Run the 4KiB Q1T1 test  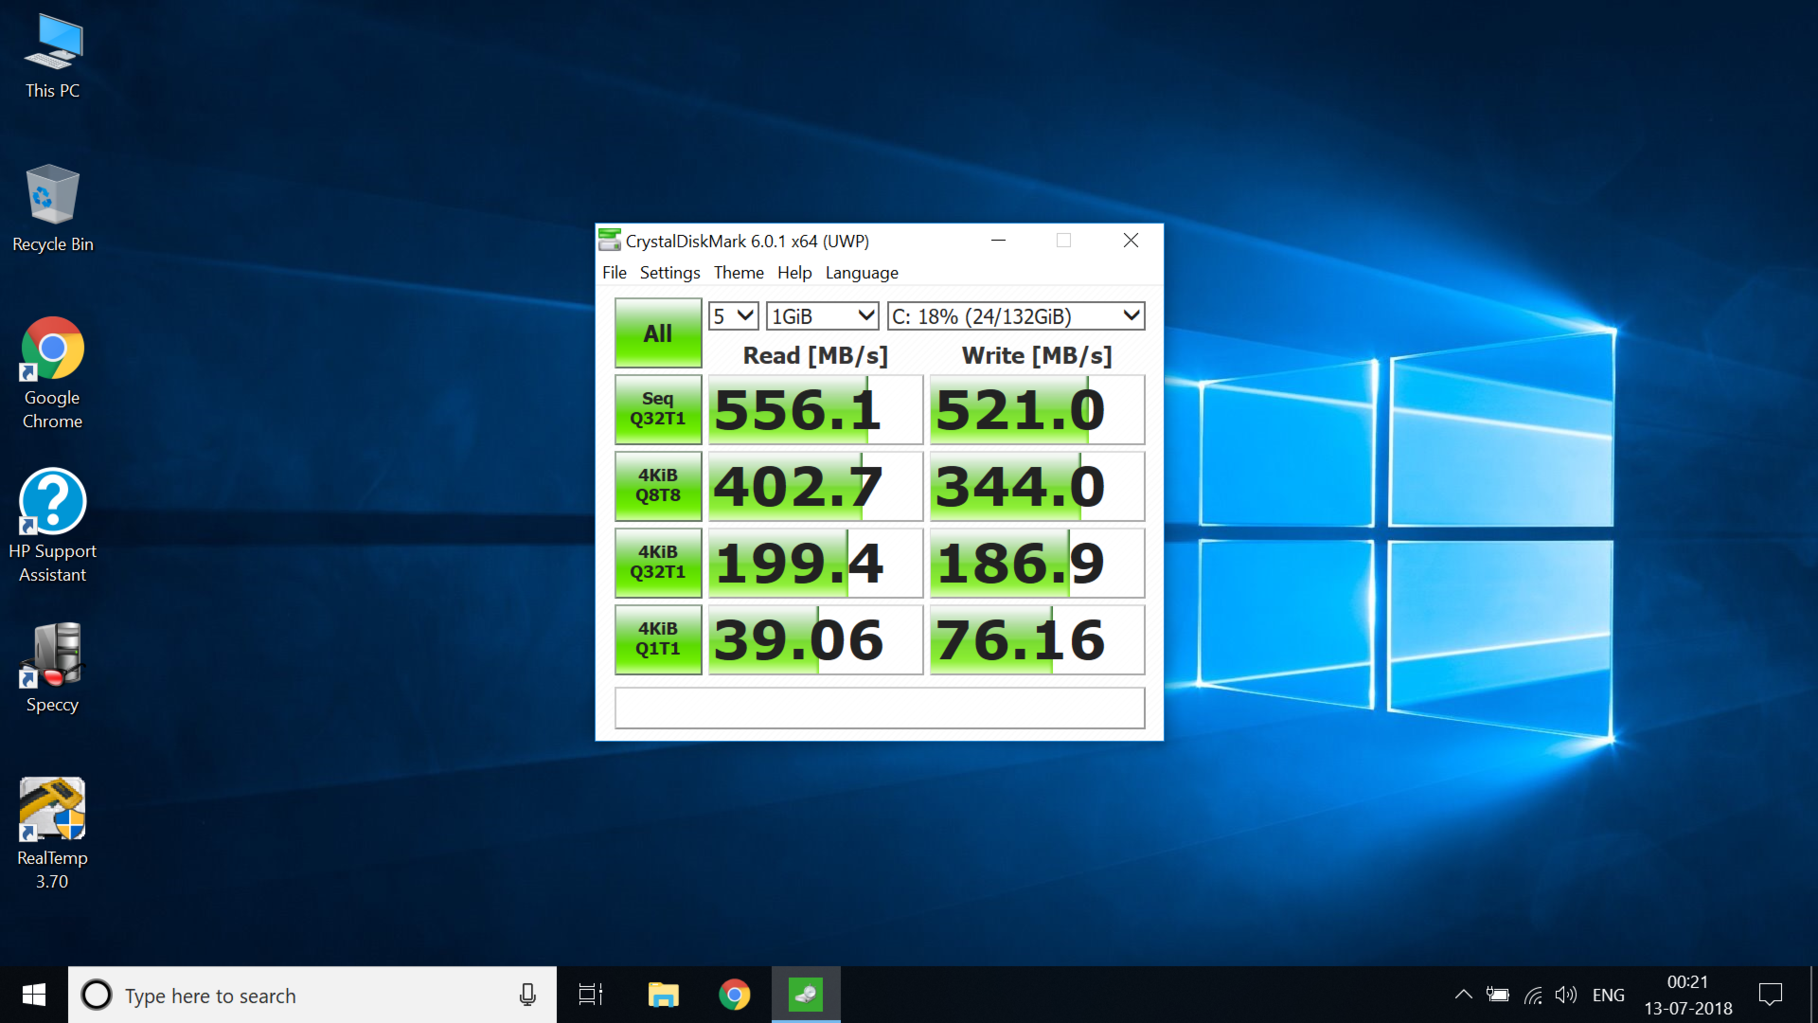658,639
